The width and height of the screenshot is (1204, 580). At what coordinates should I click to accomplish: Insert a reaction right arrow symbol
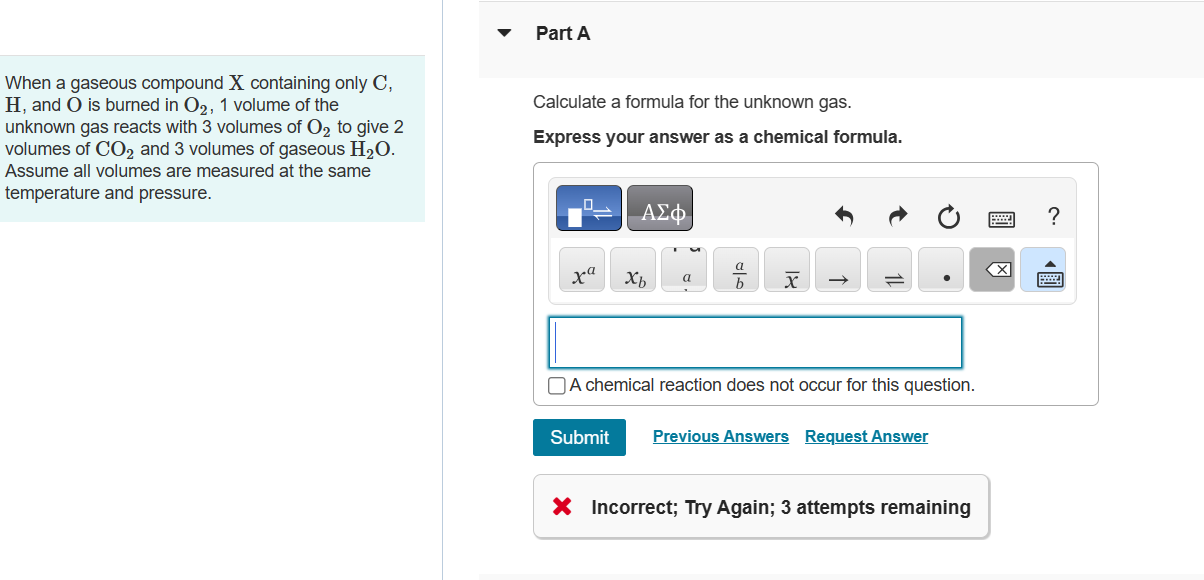(x=838, y=269)
